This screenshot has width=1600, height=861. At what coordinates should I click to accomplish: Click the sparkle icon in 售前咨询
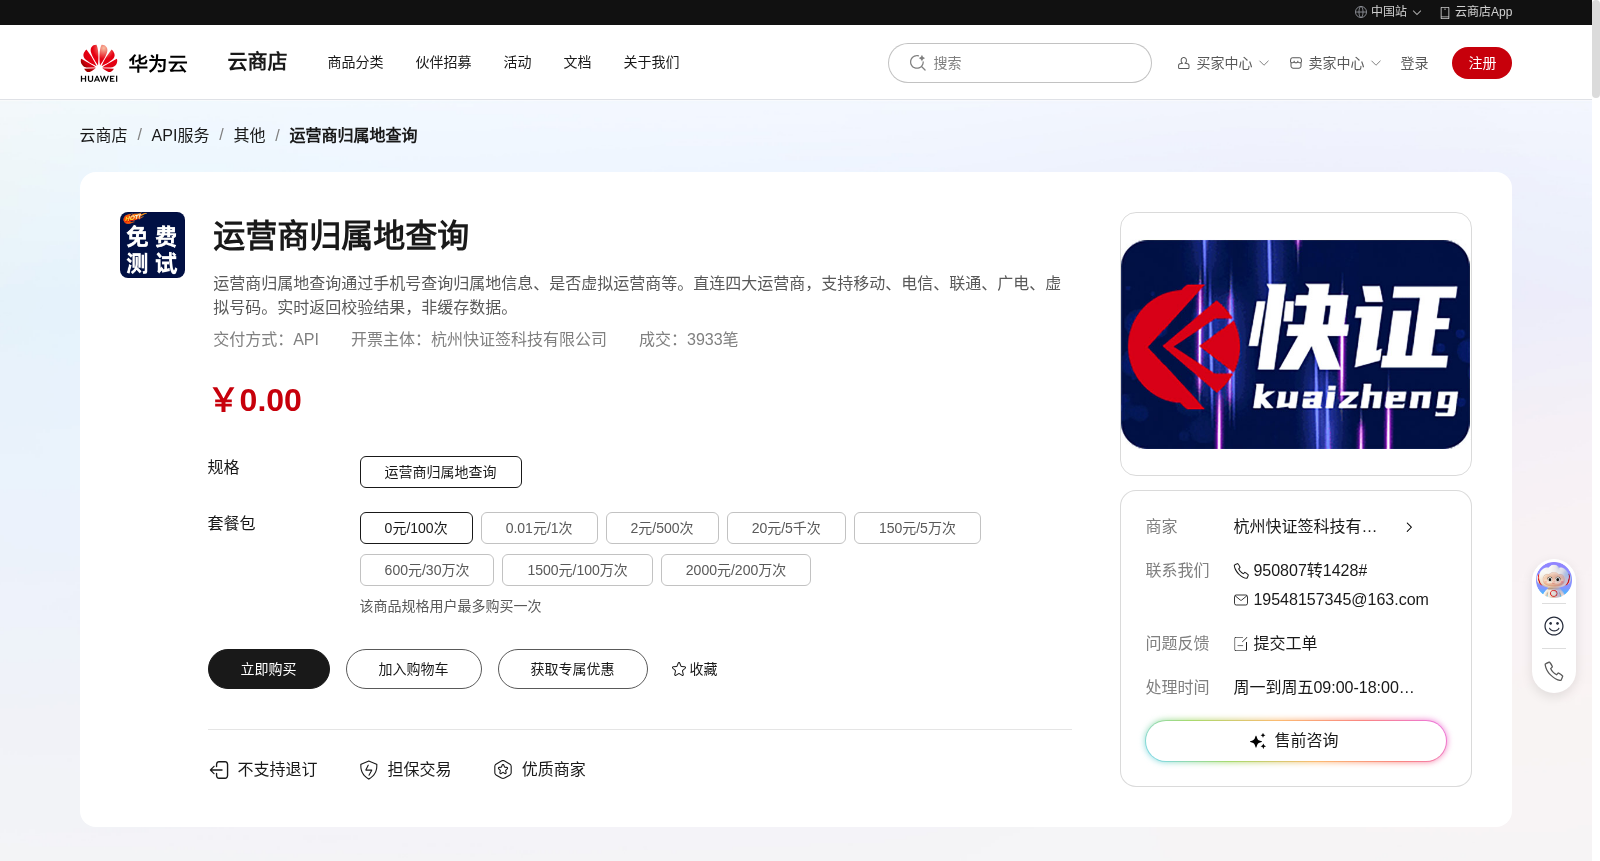(1259, 741)
